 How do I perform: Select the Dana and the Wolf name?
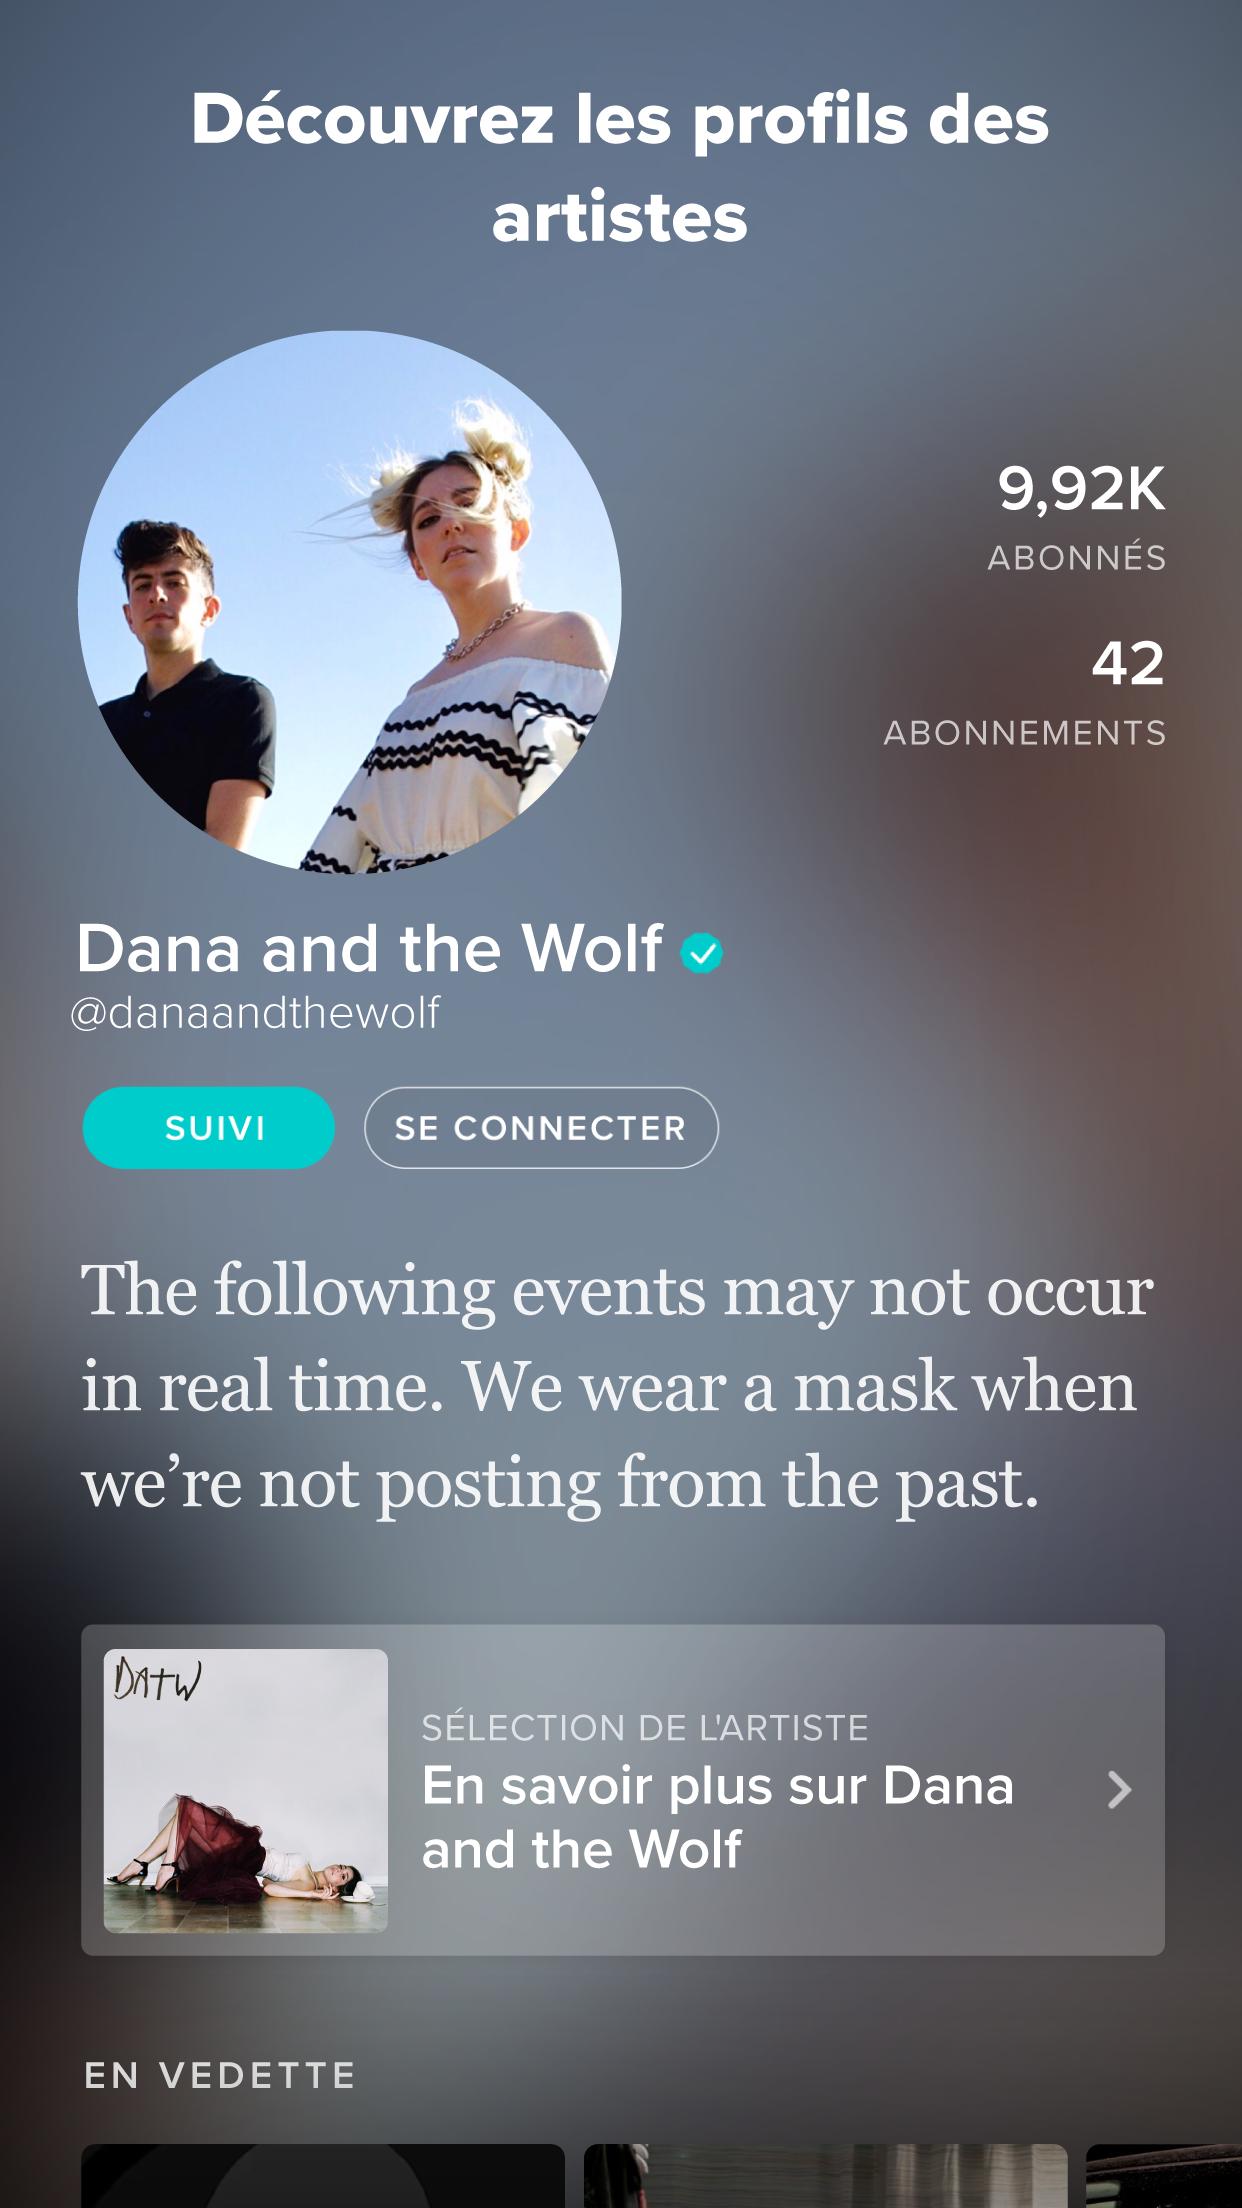click(370, 948)
